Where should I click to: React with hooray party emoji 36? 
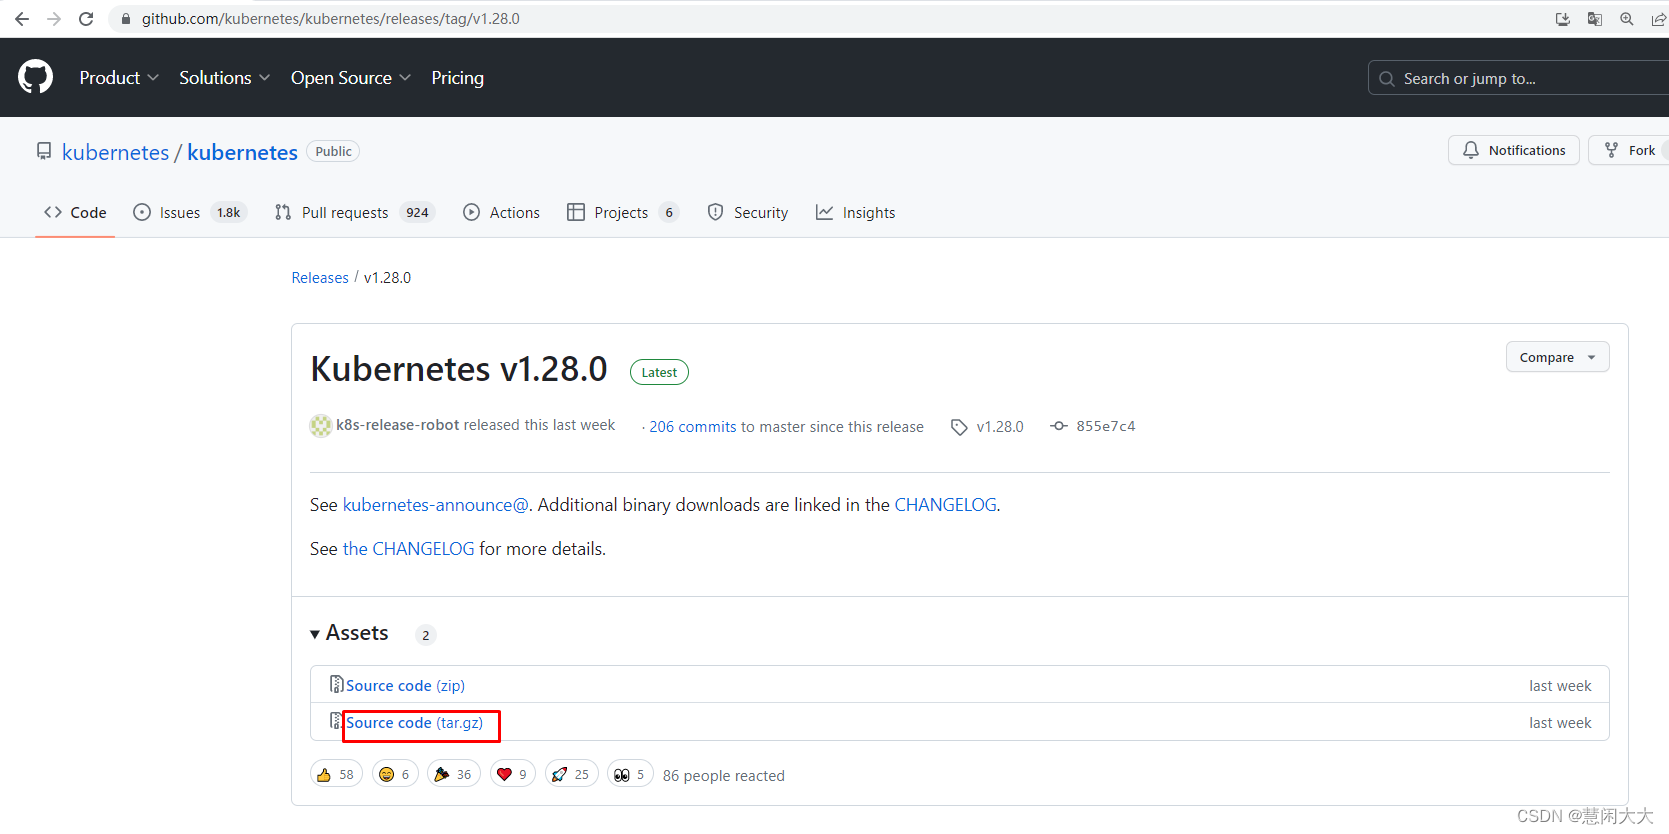[454, 774]
